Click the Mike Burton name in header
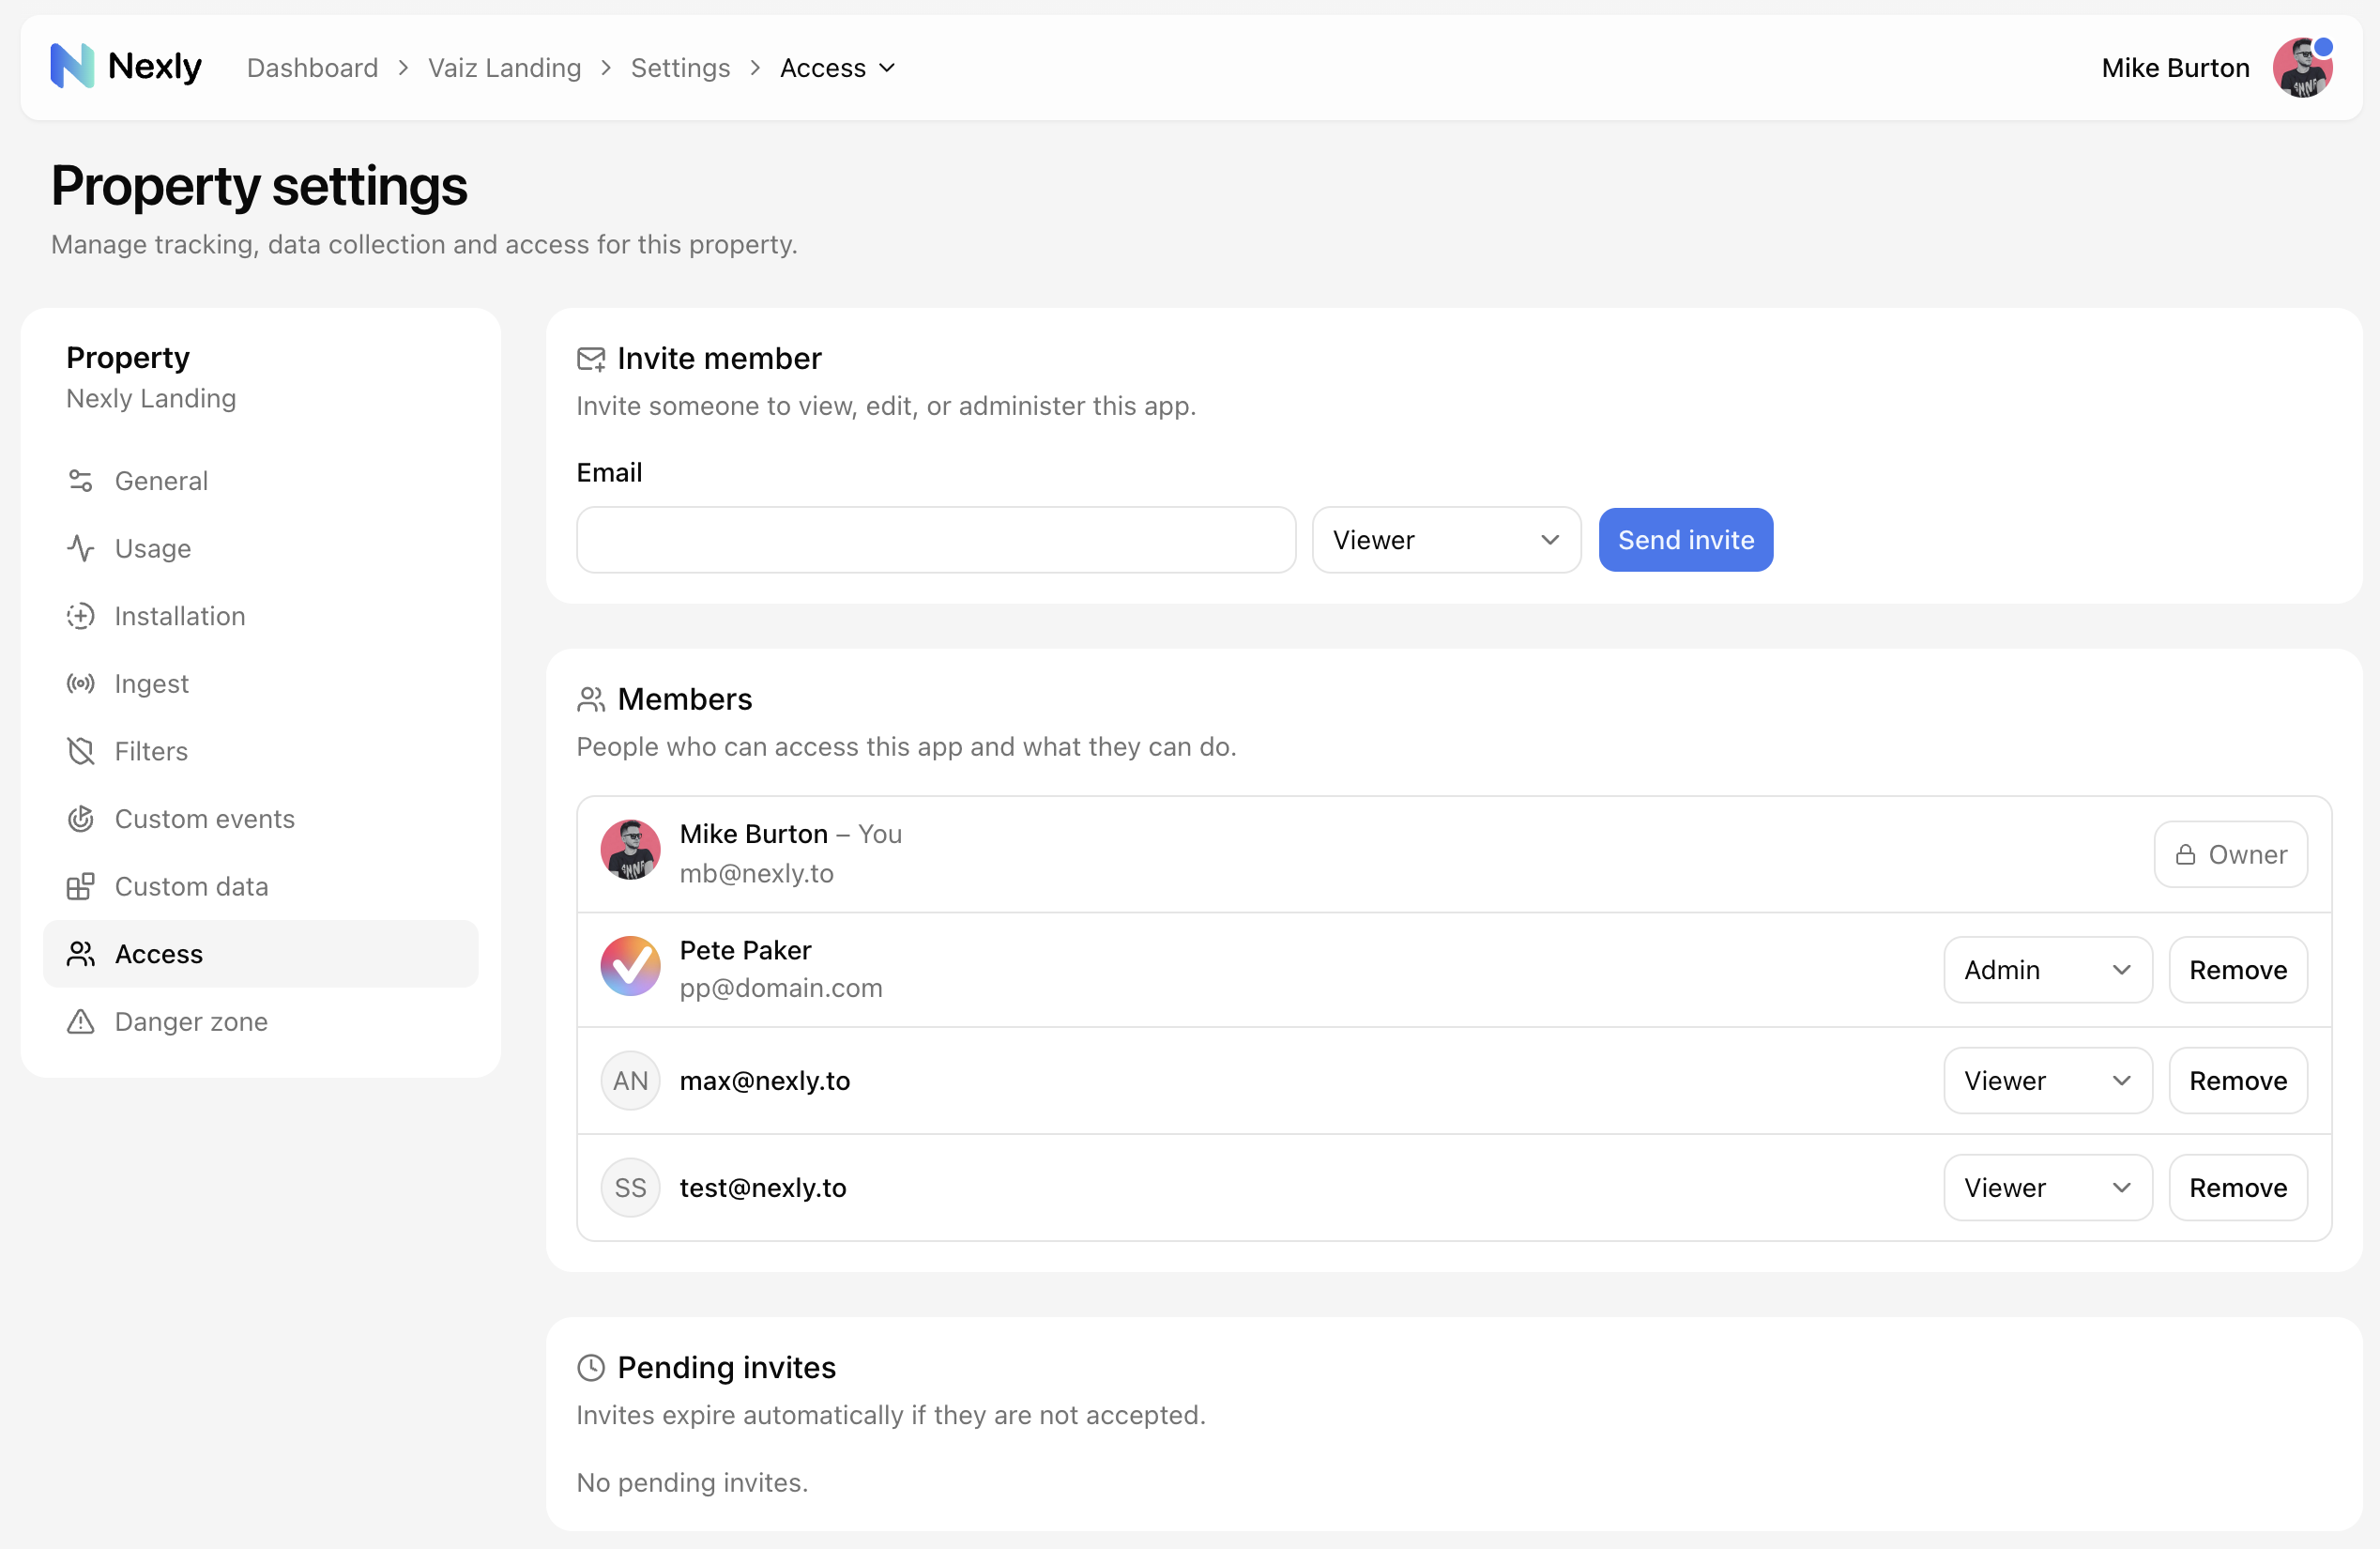This screenshot has width=2380, height=1549. click(x=2175, y=68)
